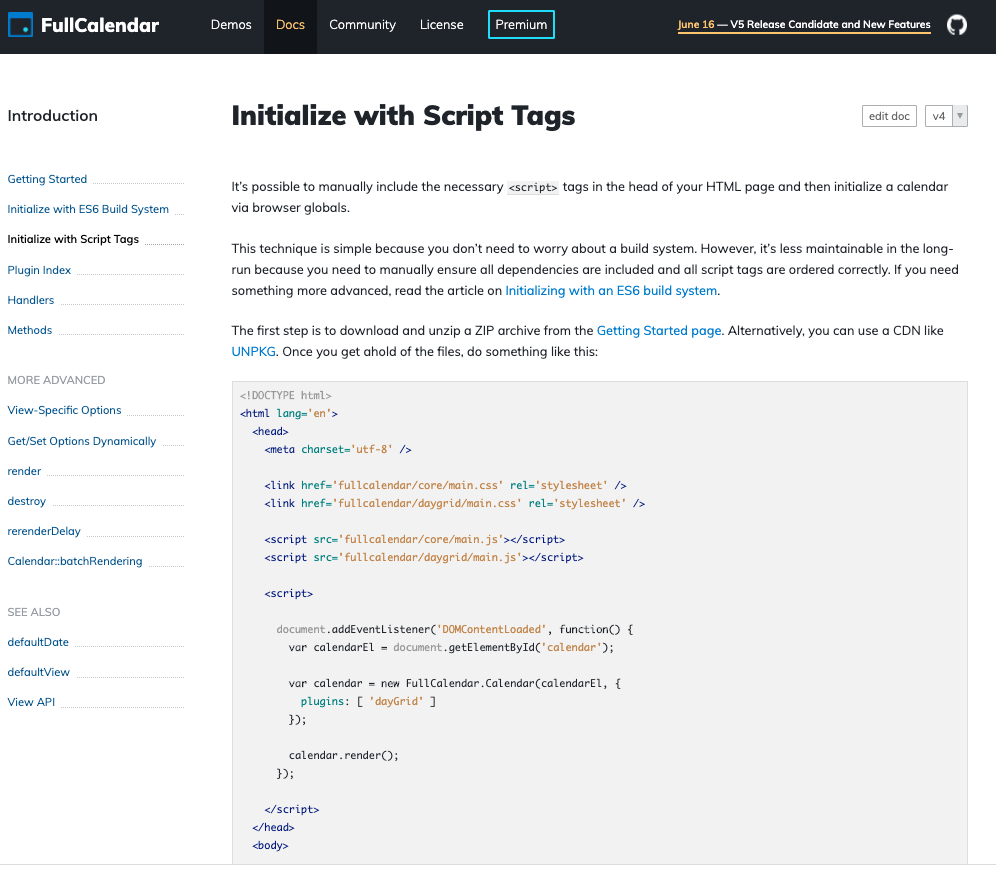Select Initialize with ES6 Build System sidebar link
The image size is (996, 874).
click(88, 209)
